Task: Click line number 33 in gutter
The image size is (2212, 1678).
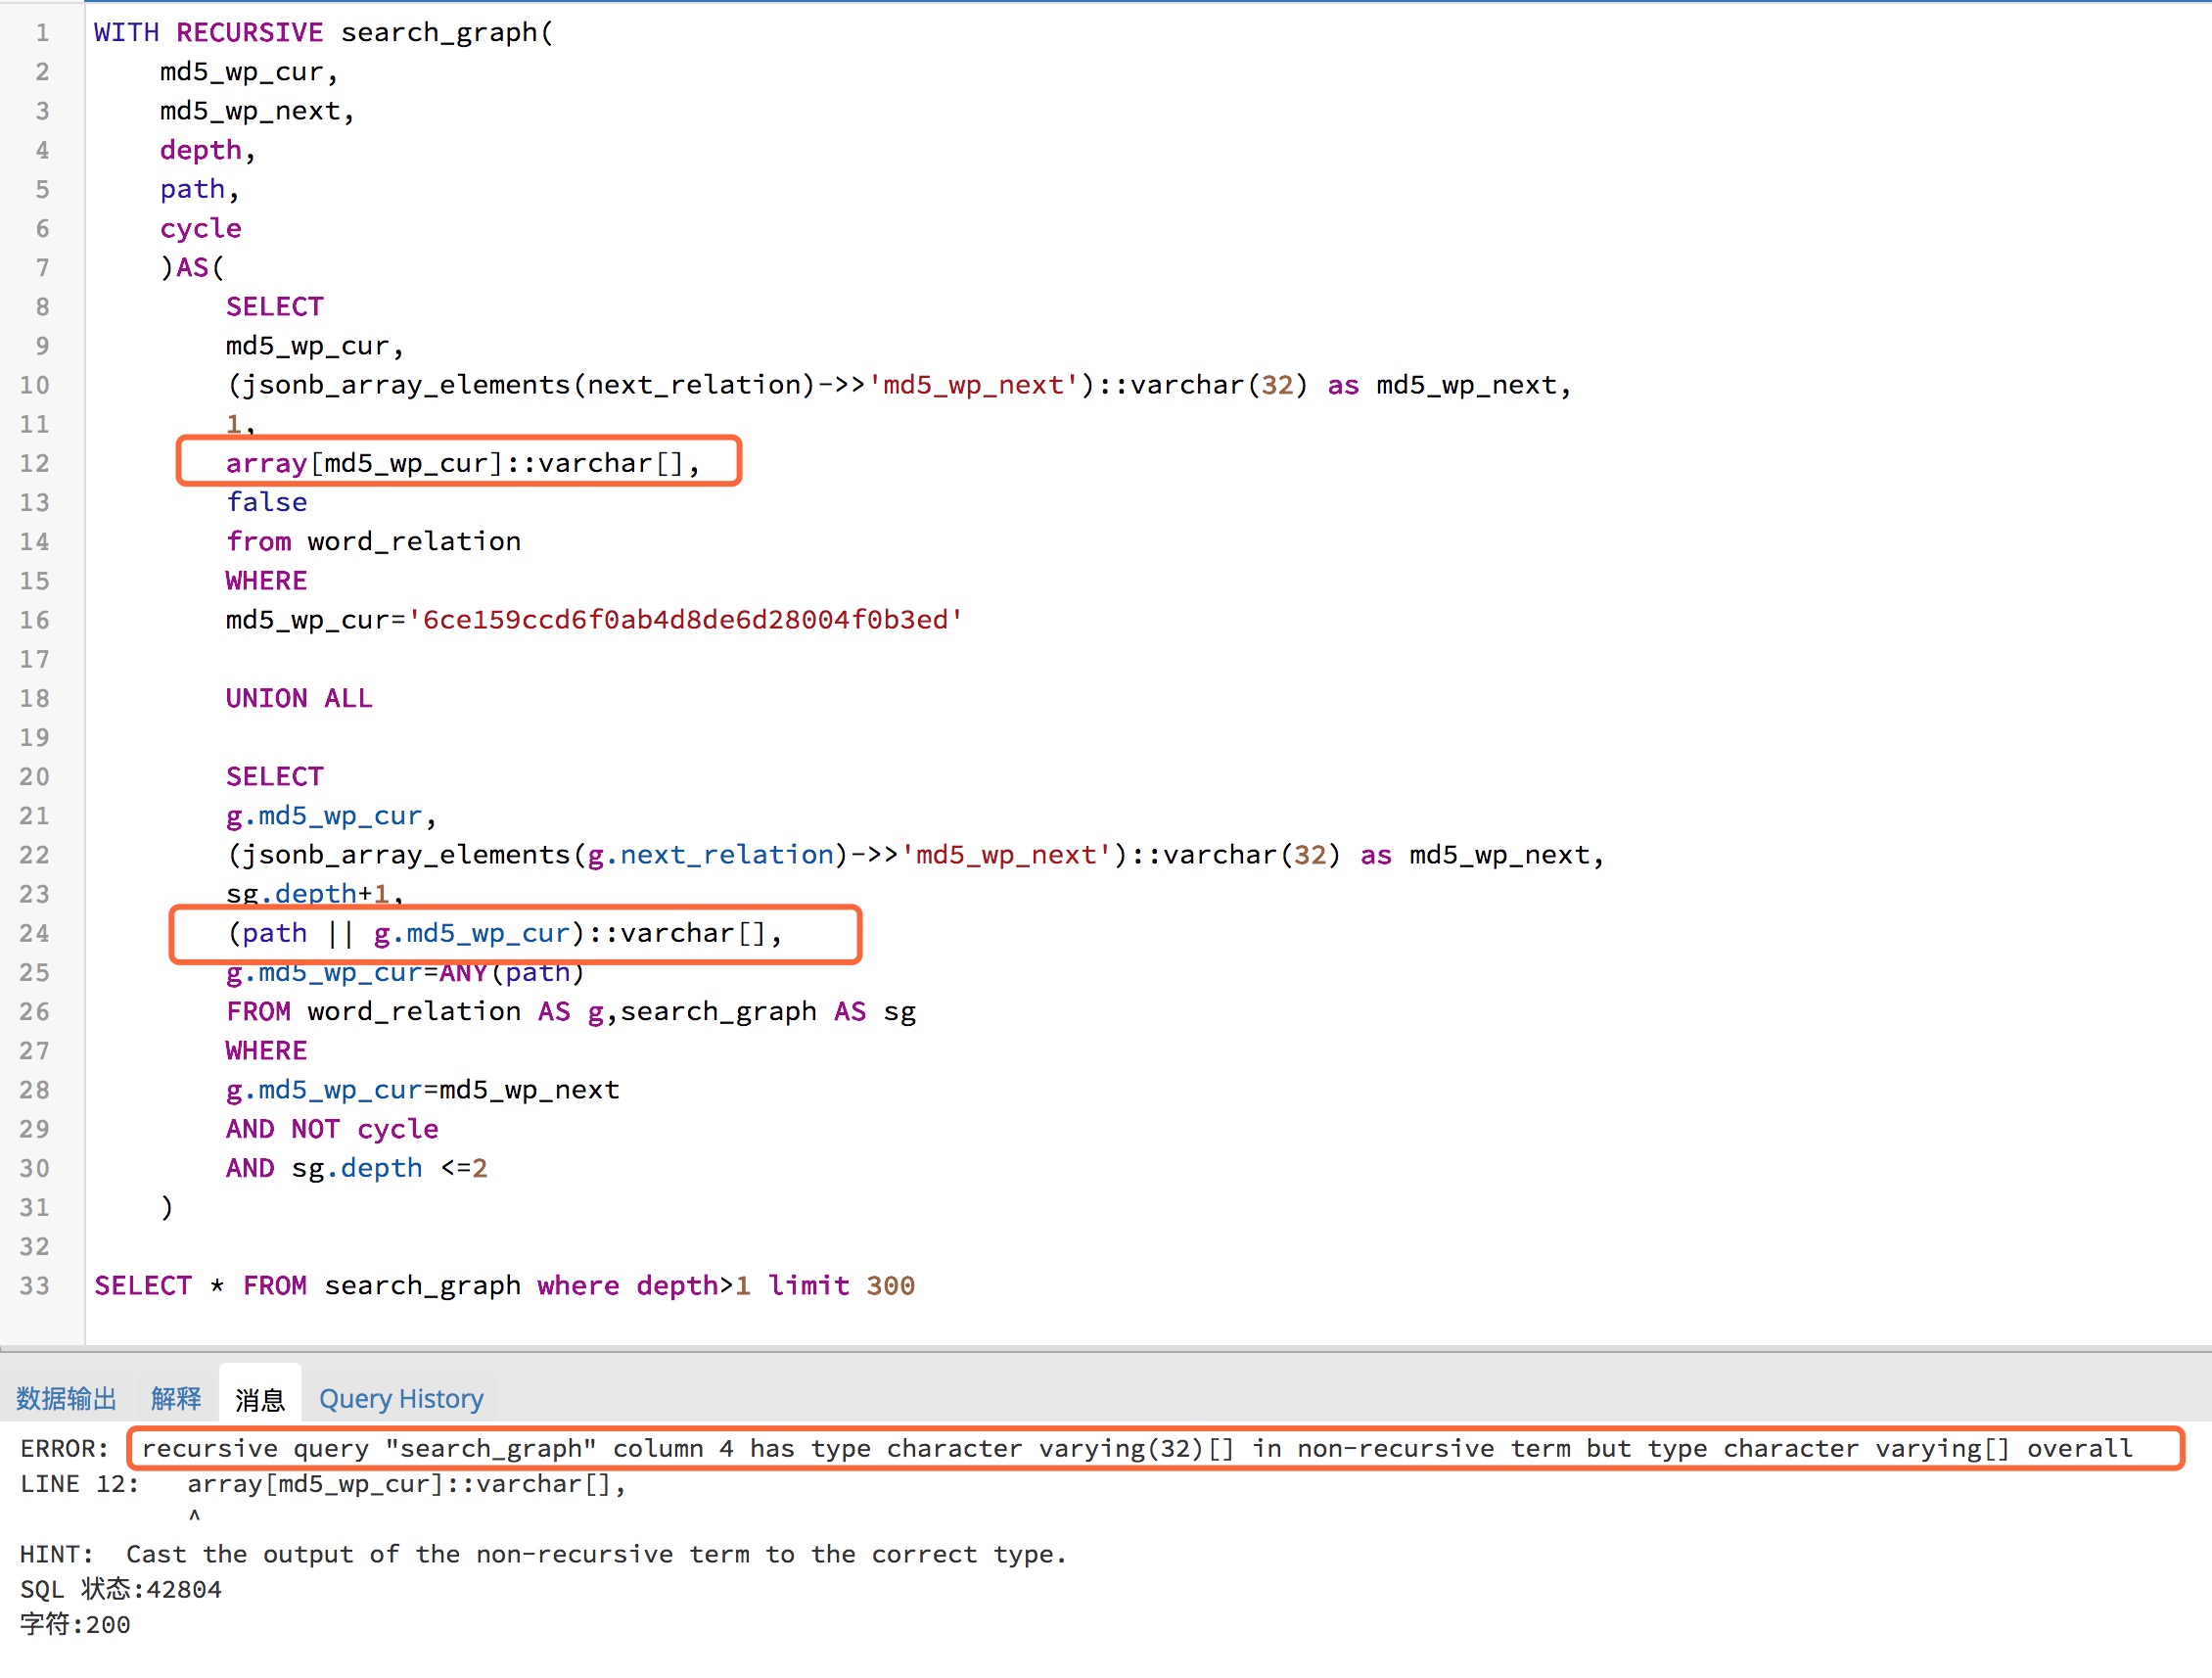Action: click(34, 1285)
